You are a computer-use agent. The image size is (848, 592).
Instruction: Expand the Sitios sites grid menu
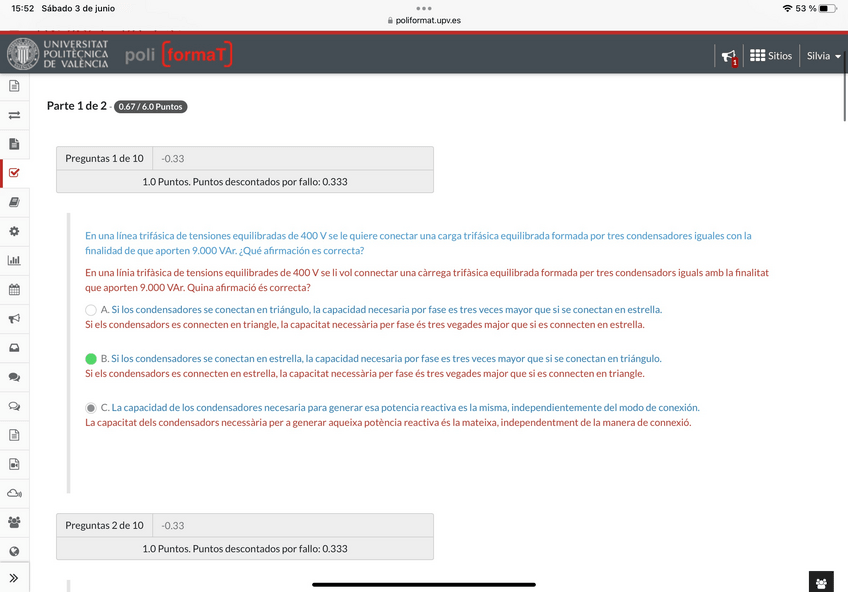[x=771, y=56]
